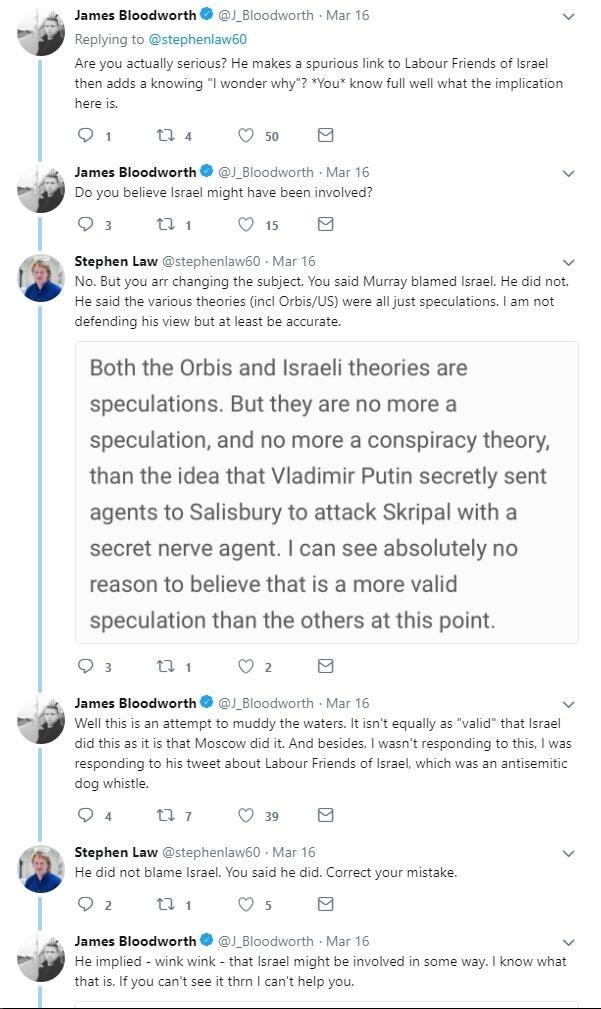Reply to "Correct your mistake" tweet
Image resolution: width=601 pixels, height=1009 pixels.
(86, 904)
